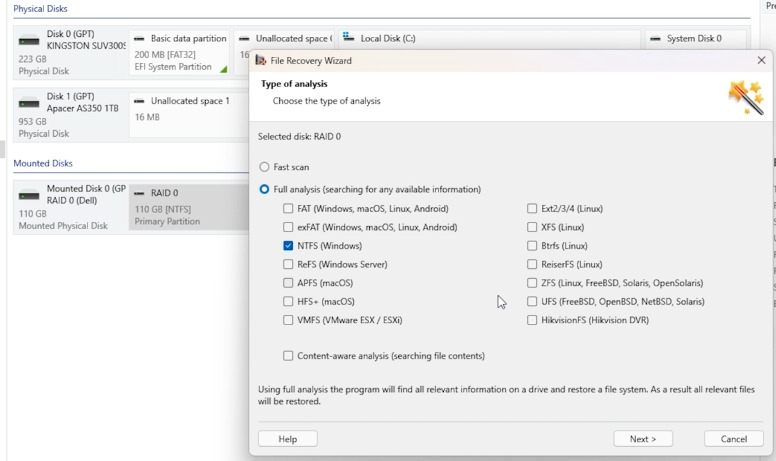Select Disk 1 (GPT) Apacer AS350 1TB
The width and height of the screenshot is (776, 461).
70,115
